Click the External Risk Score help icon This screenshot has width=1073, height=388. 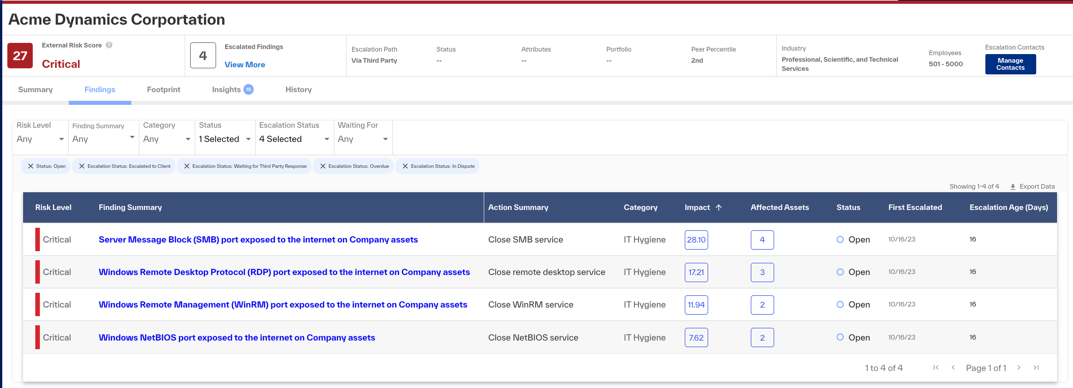click(x=109, y=45)
